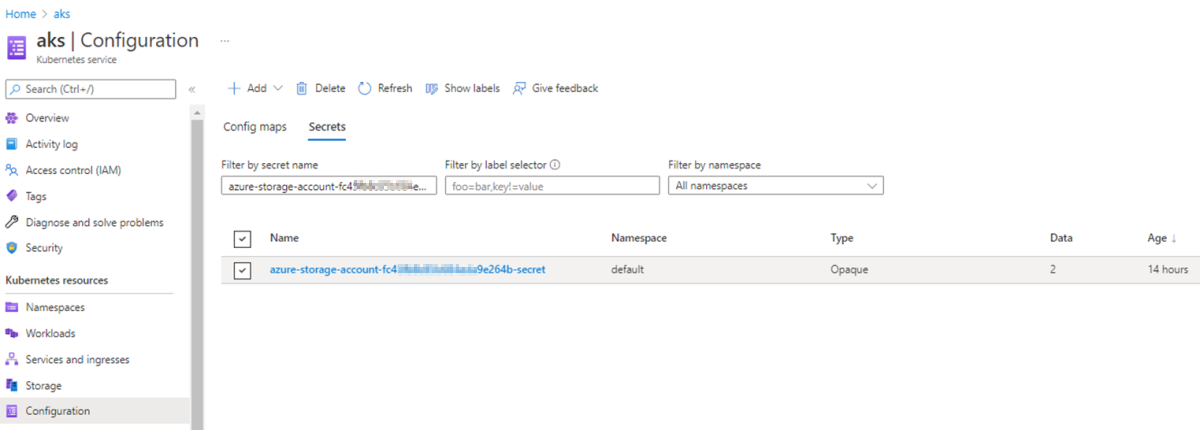Toggle the select-all checkbox in table header
The width and height of the screenshot is (1200, 430).
point(241,239)
